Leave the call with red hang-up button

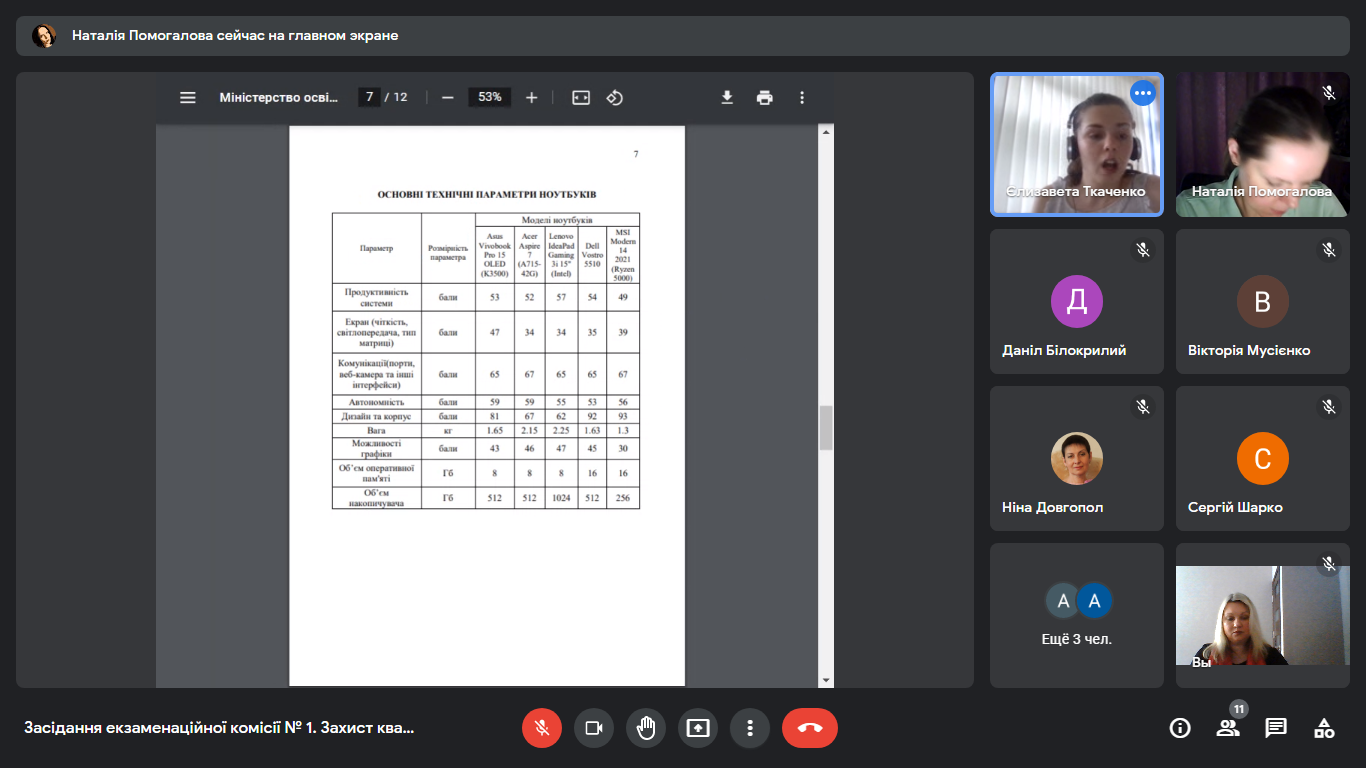click(x=810, y=728)
